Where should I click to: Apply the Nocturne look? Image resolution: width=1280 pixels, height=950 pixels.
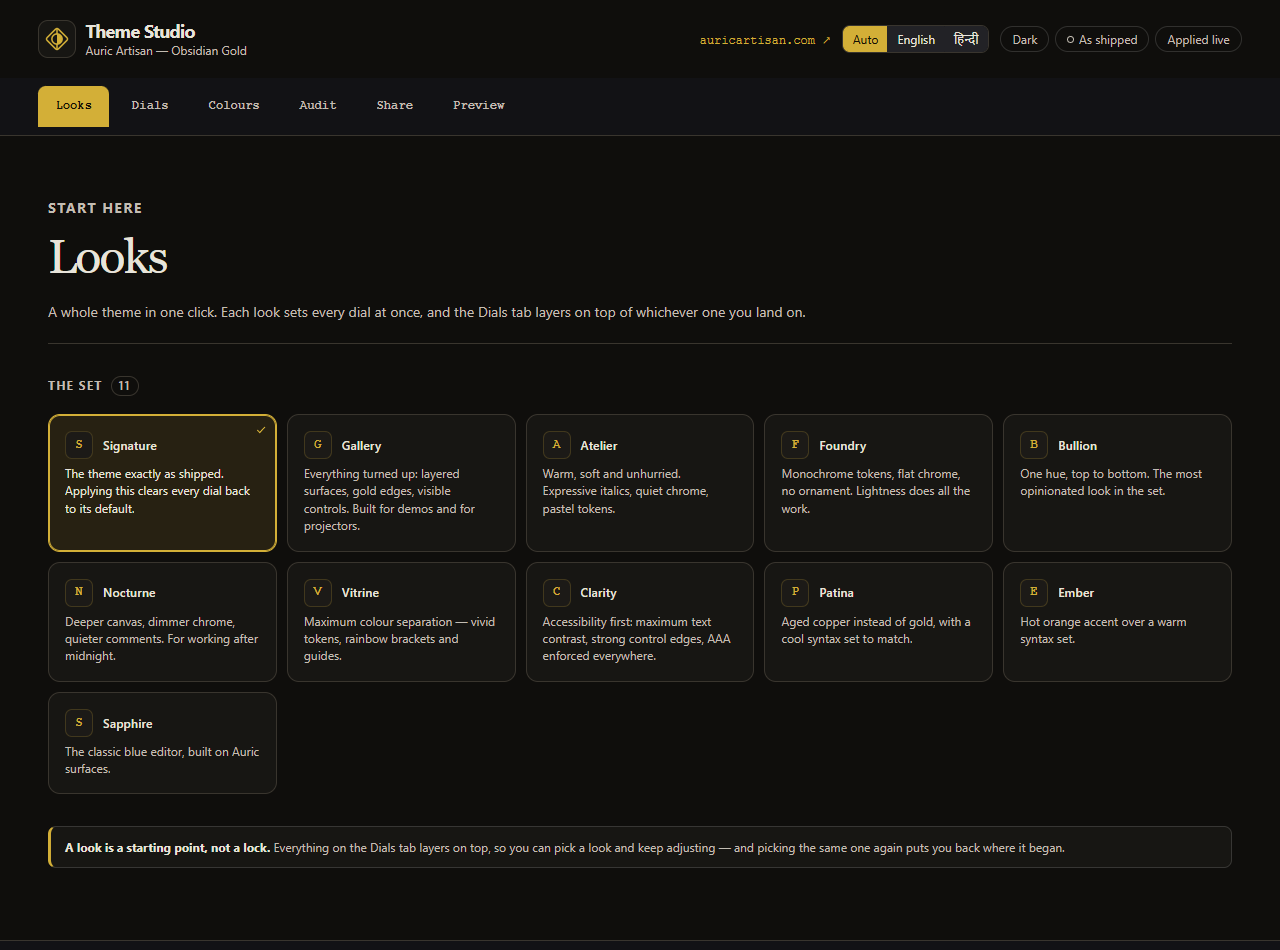click(x=162, y=622)
